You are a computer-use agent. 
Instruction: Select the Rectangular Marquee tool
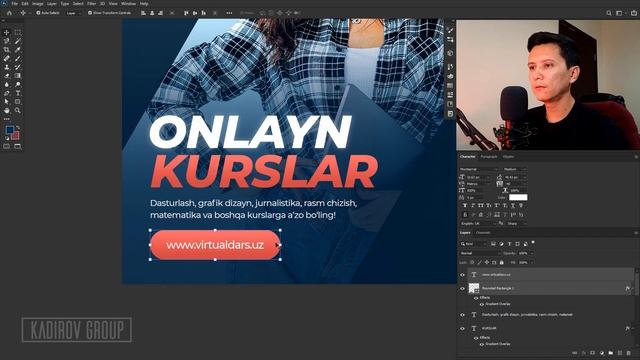(18, 32)
